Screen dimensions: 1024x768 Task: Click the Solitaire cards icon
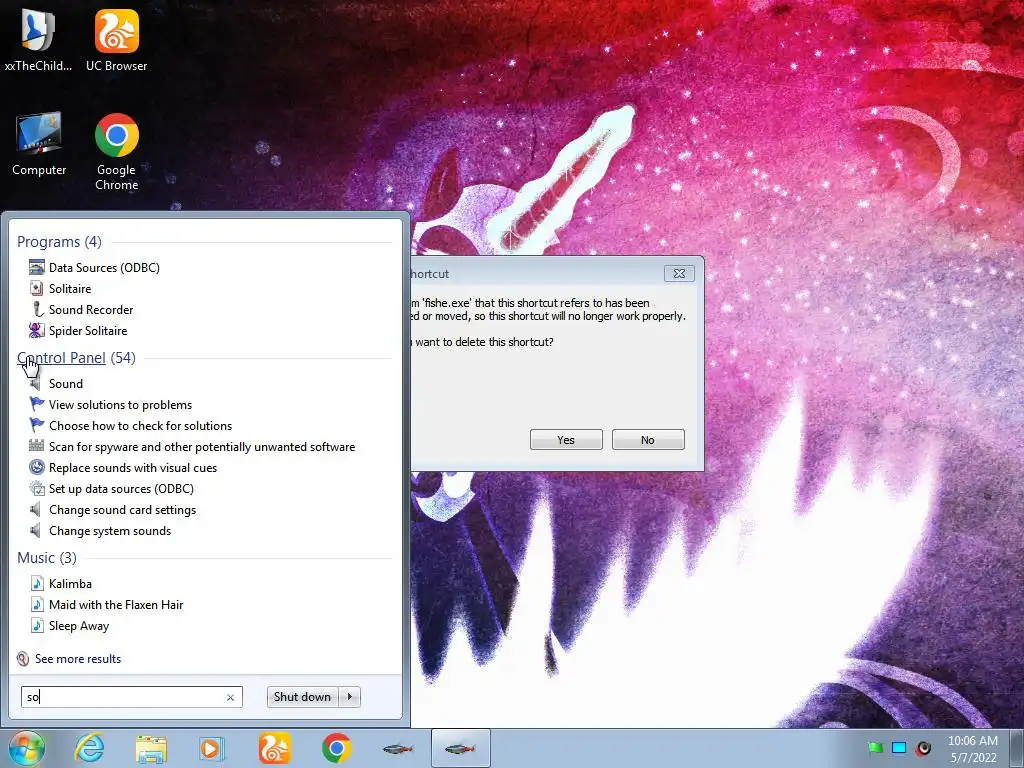(x=37, y=288)
